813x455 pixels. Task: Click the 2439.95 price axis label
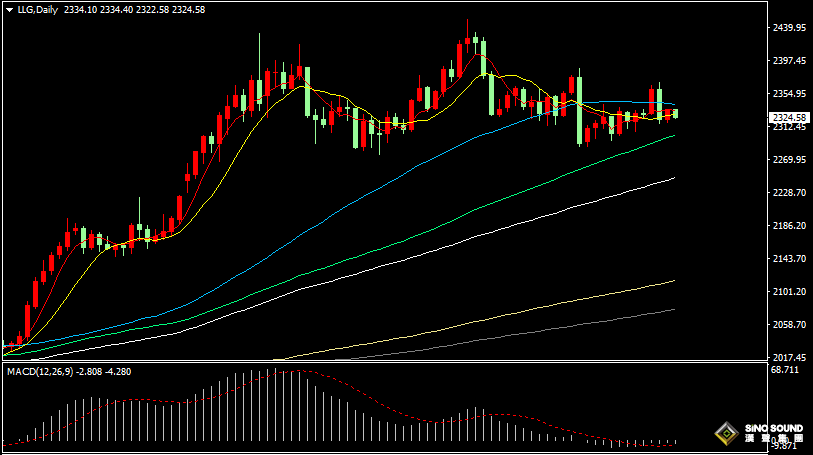788,28
